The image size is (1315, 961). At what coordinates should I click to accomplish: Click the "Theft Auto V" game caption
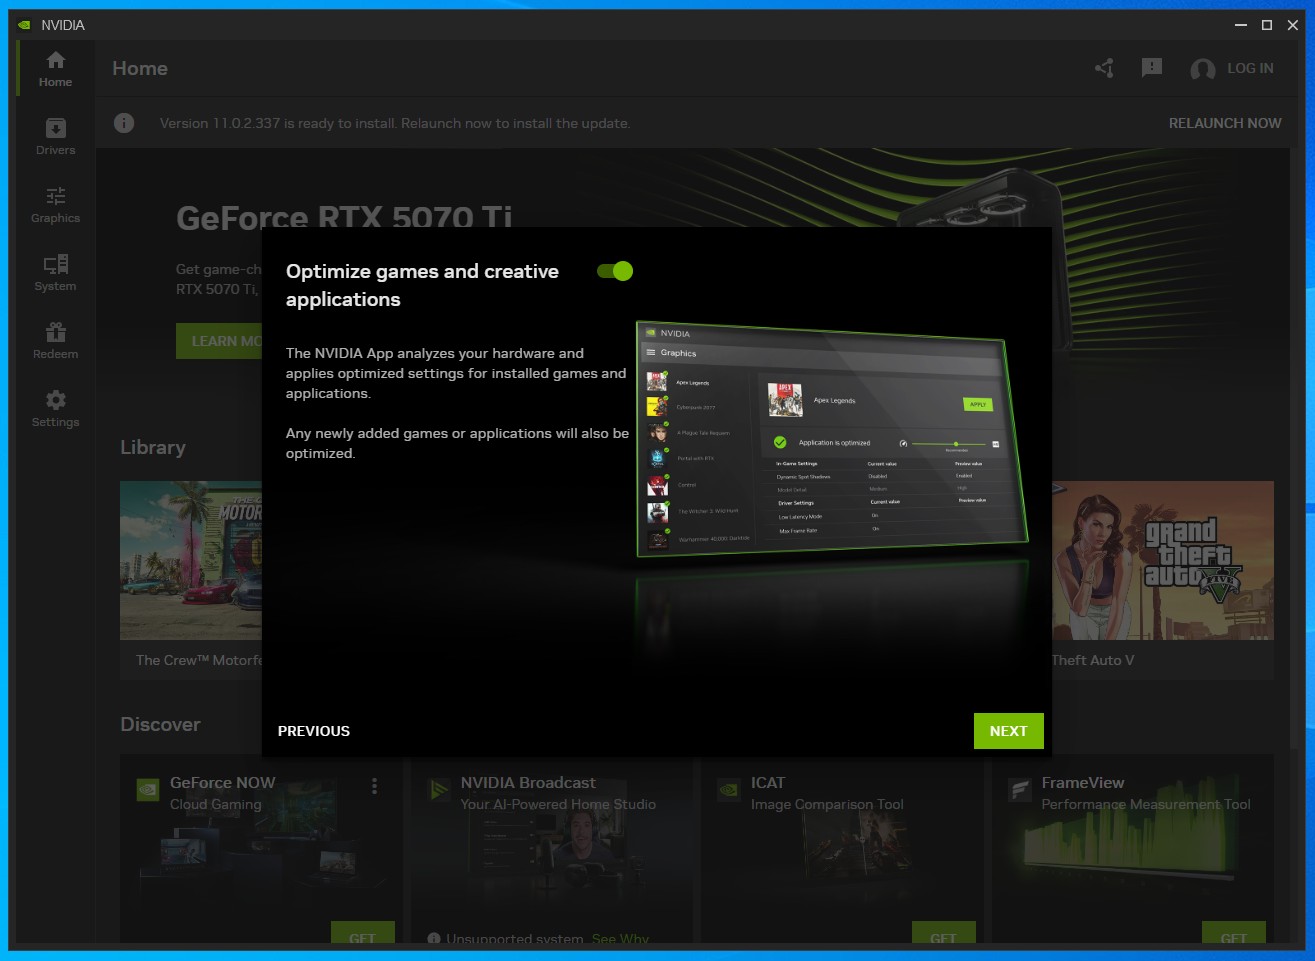coord(1093,660)
